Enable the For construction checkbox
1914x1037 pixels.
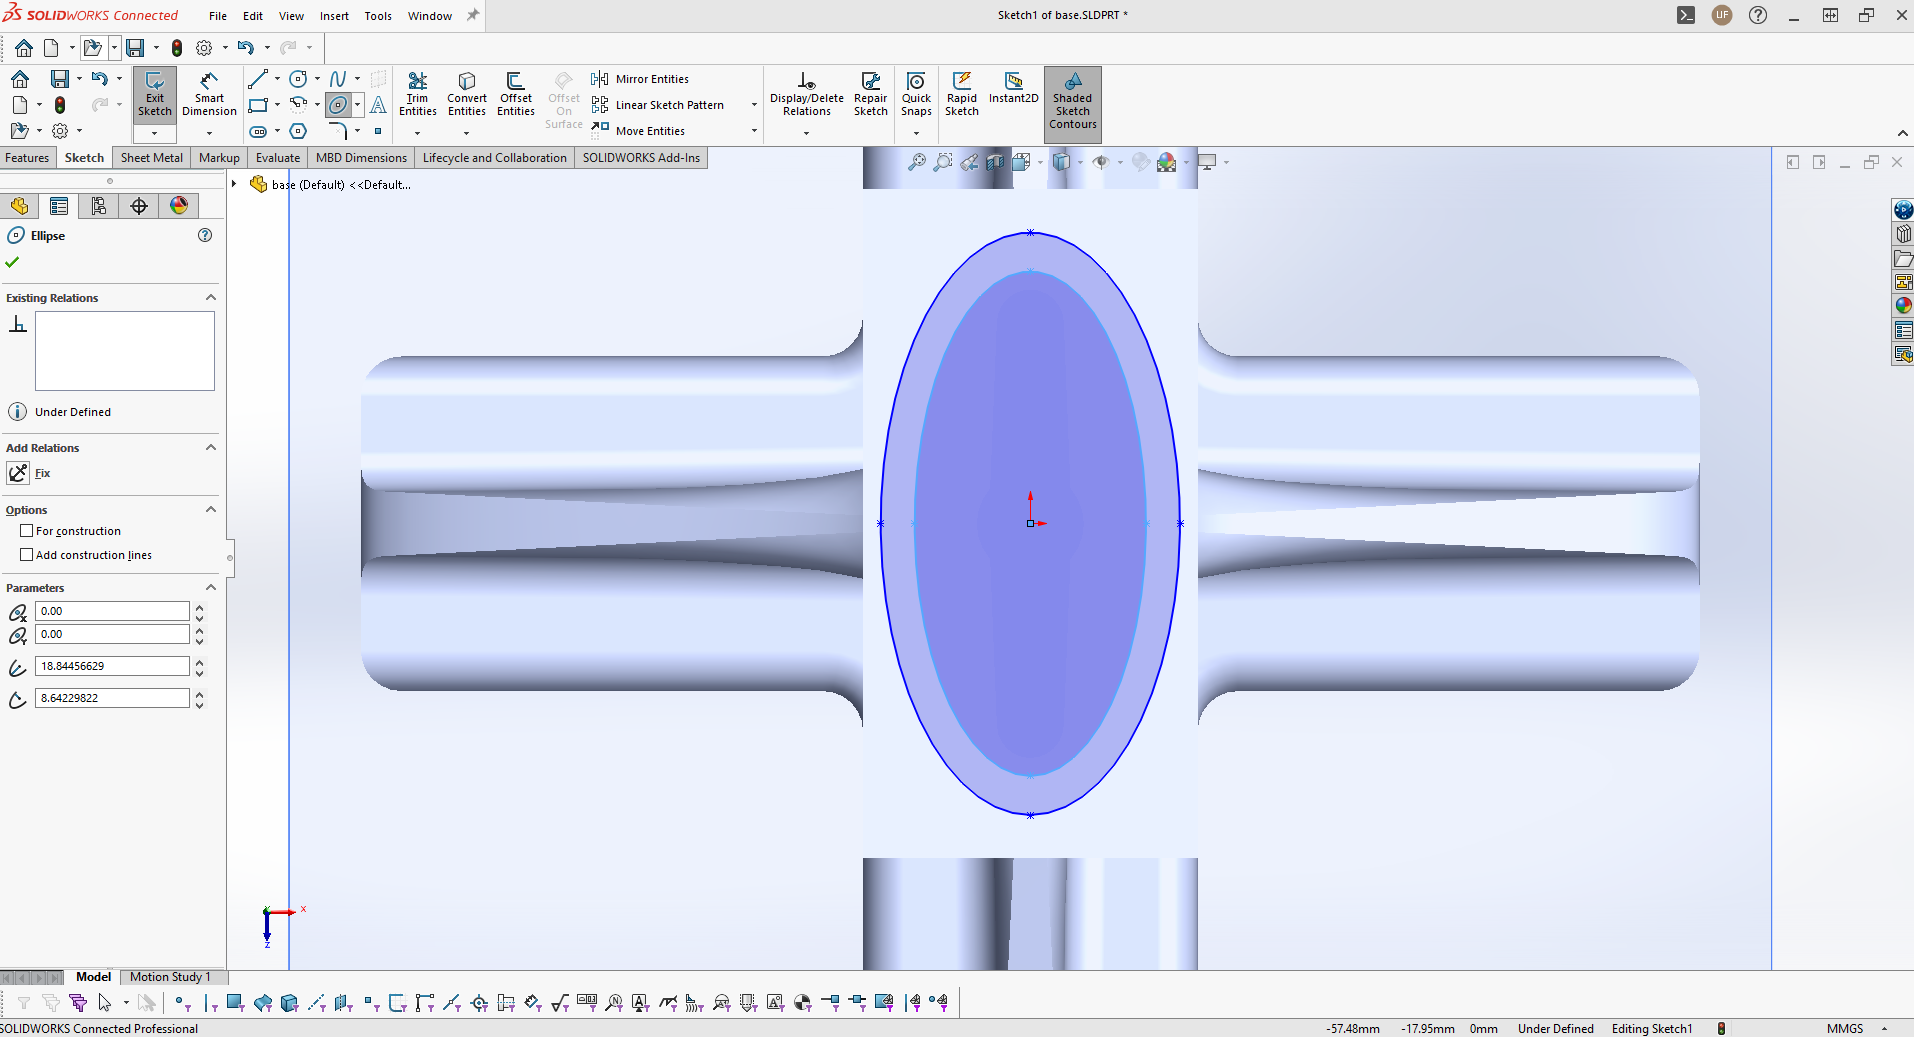[27, 531]
